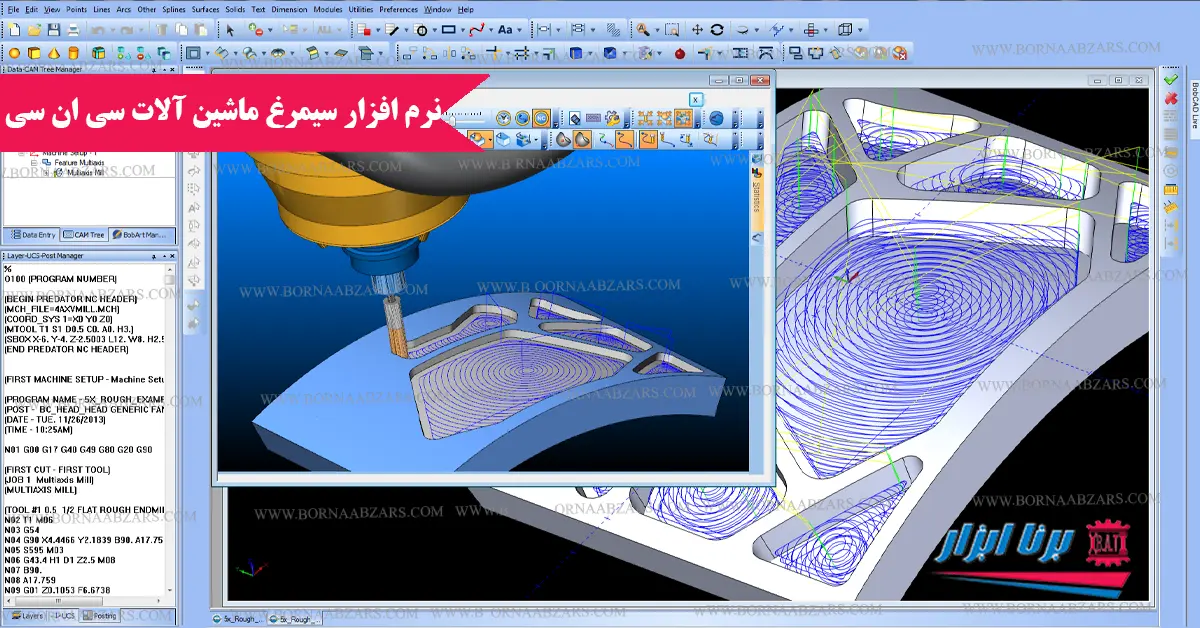
Task: Switch to the BobArt Manager tab
Action: tap(143, 235)
